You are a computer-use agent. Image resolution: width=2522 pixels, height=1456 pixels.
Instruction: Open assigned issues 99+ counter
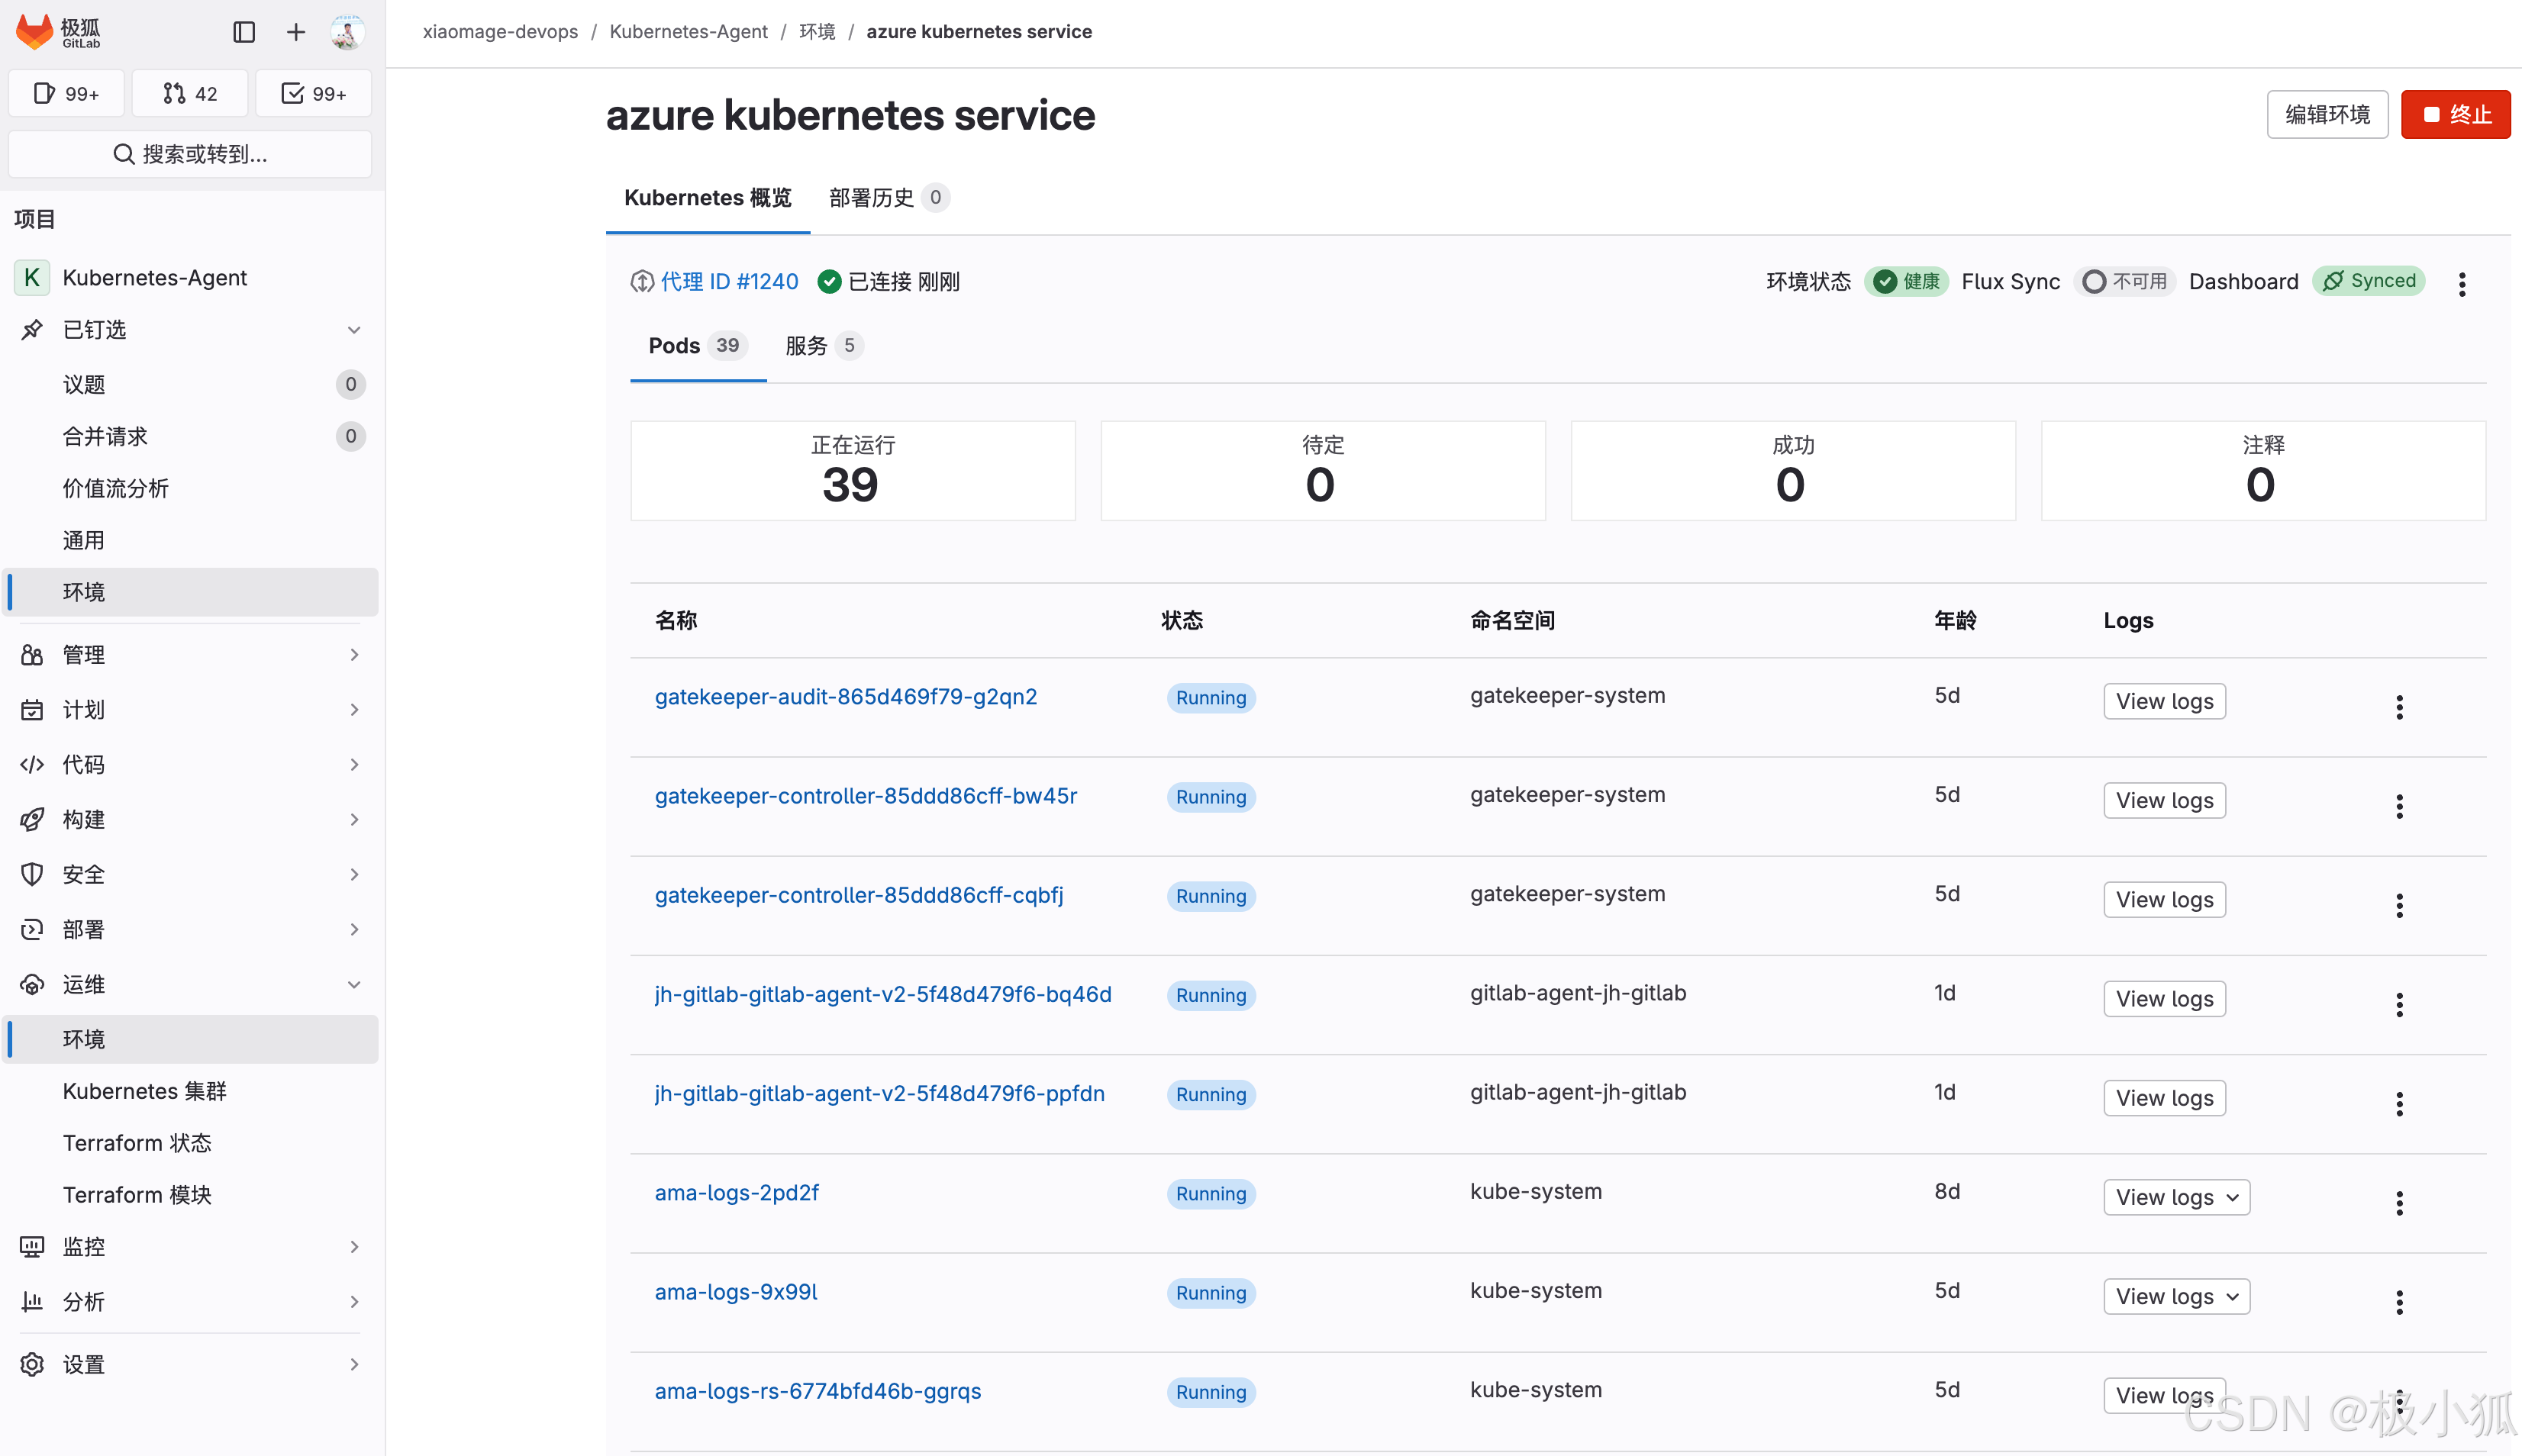(x=66, y=93)
